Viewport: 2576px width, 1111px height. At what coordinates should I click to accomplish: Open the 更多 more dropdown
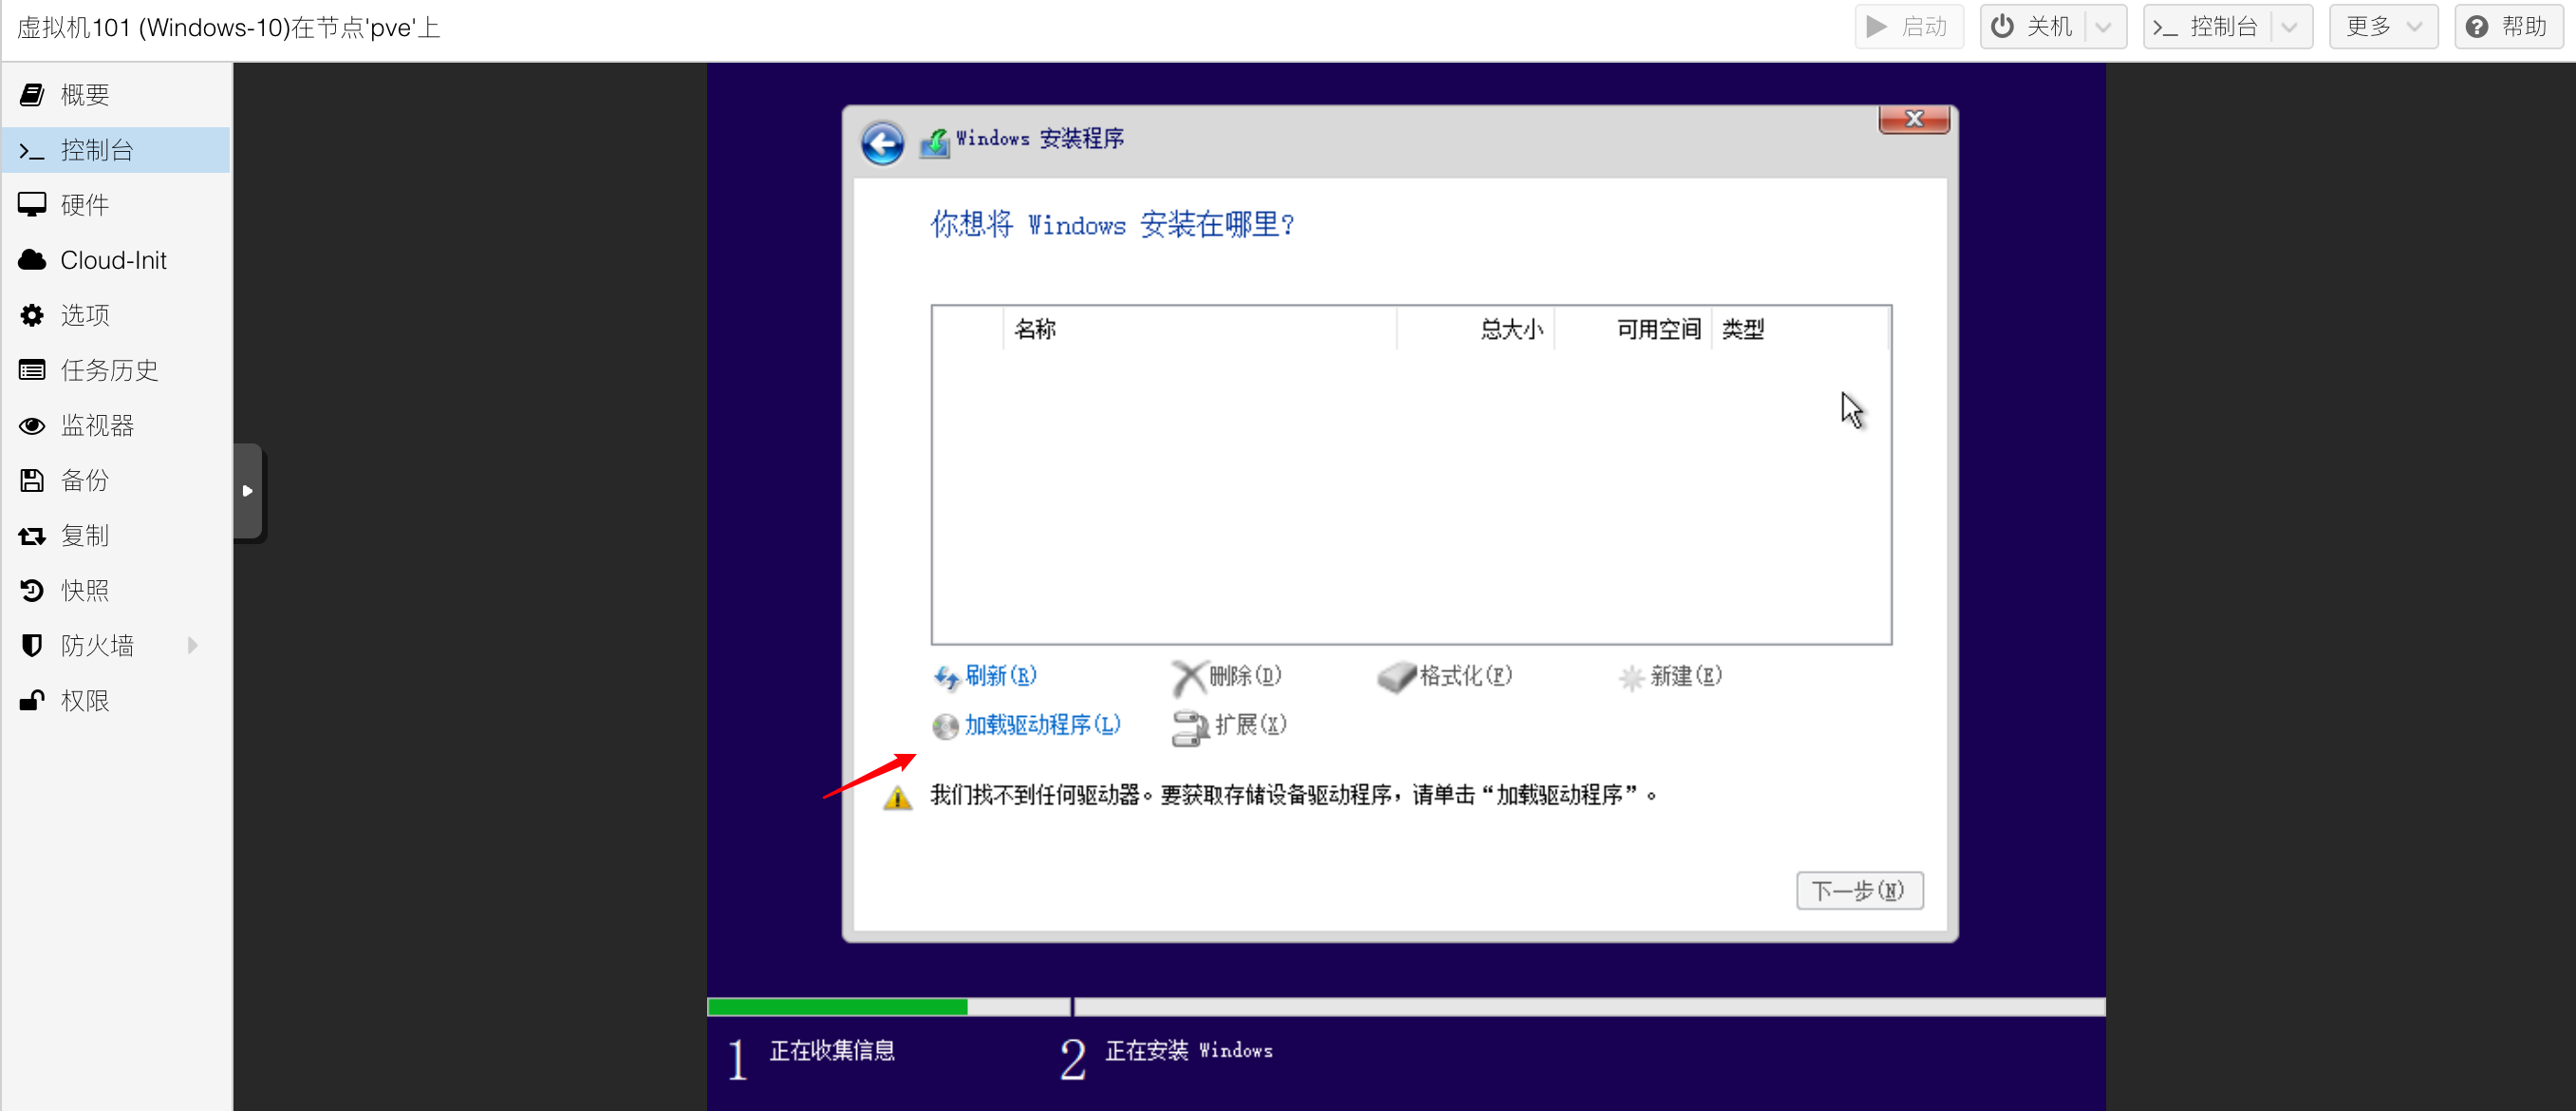(x=2383, y=27)
